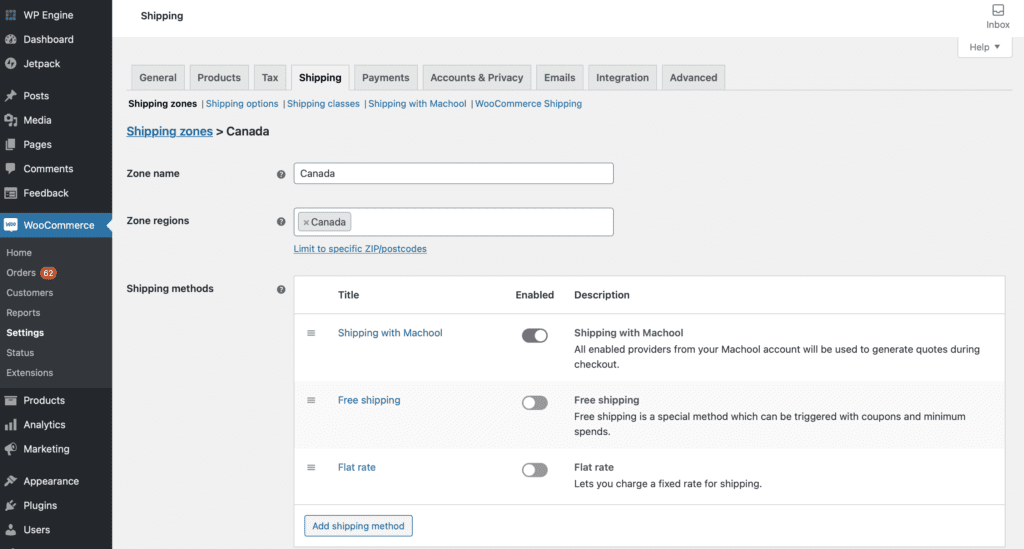Click drag handle for Flat rate row
1024x549 pixels.
point(311,467)
